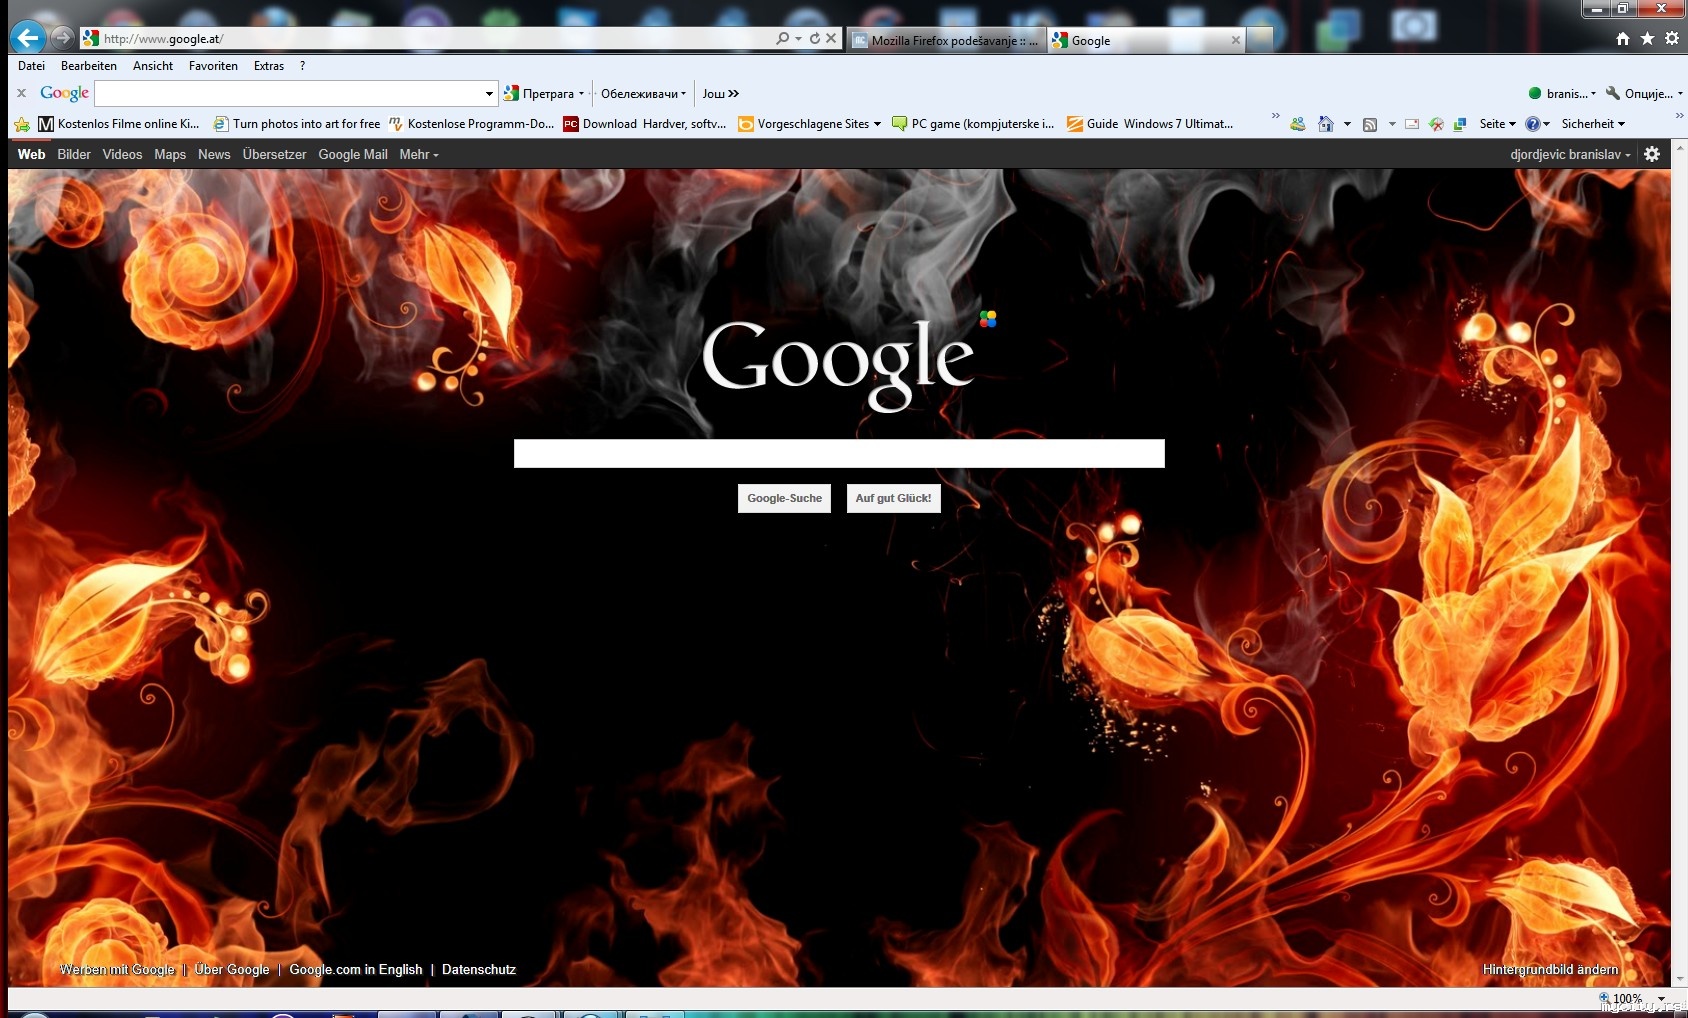Open Google options gear in black bar
The height and width of the screenshot is (1018, 1688).
[1652, 154]
